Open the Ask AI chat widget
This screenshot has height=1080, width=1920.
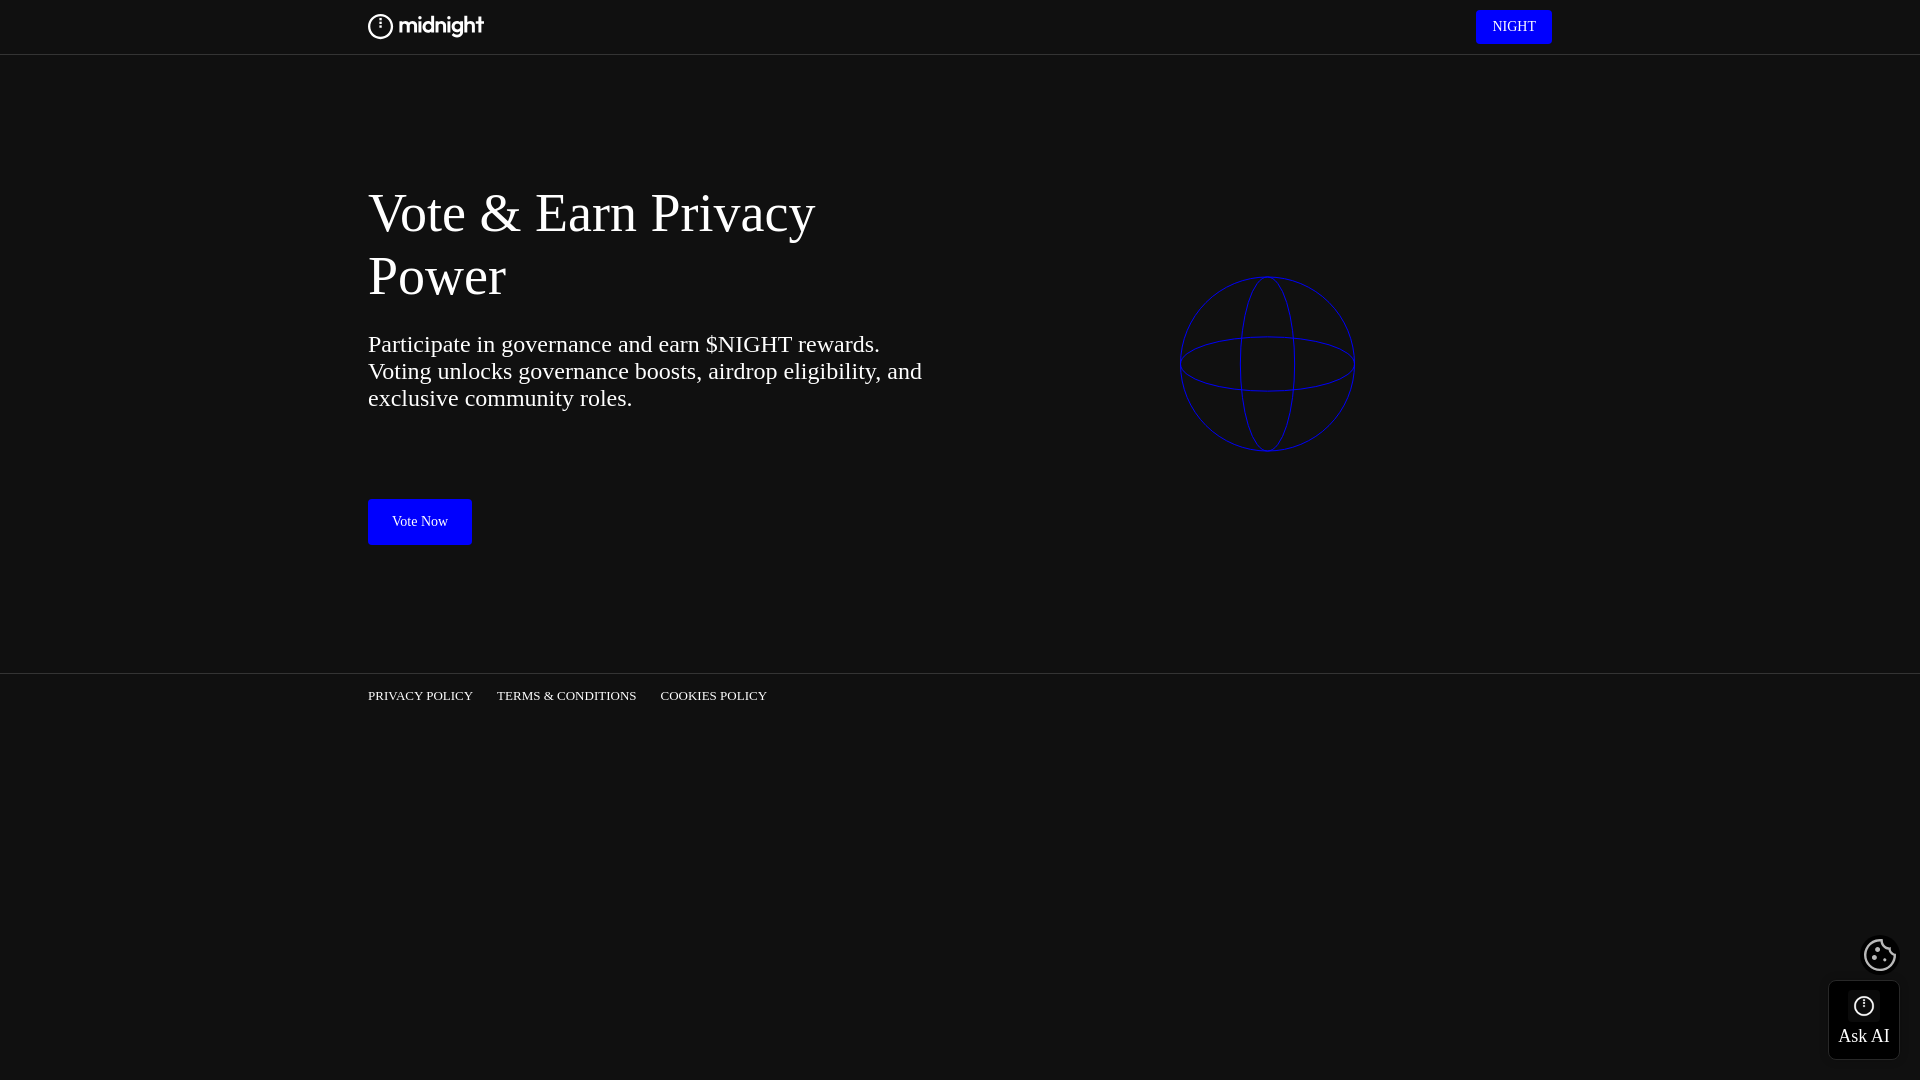coord(1864,1020)
